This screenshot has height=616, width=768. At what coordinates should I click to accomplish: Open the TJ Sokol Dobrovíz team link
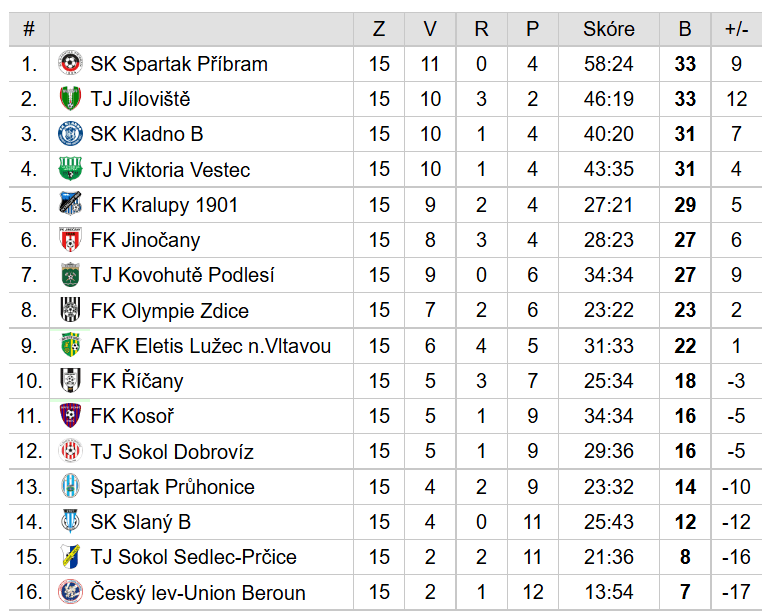tap(172, 451)
